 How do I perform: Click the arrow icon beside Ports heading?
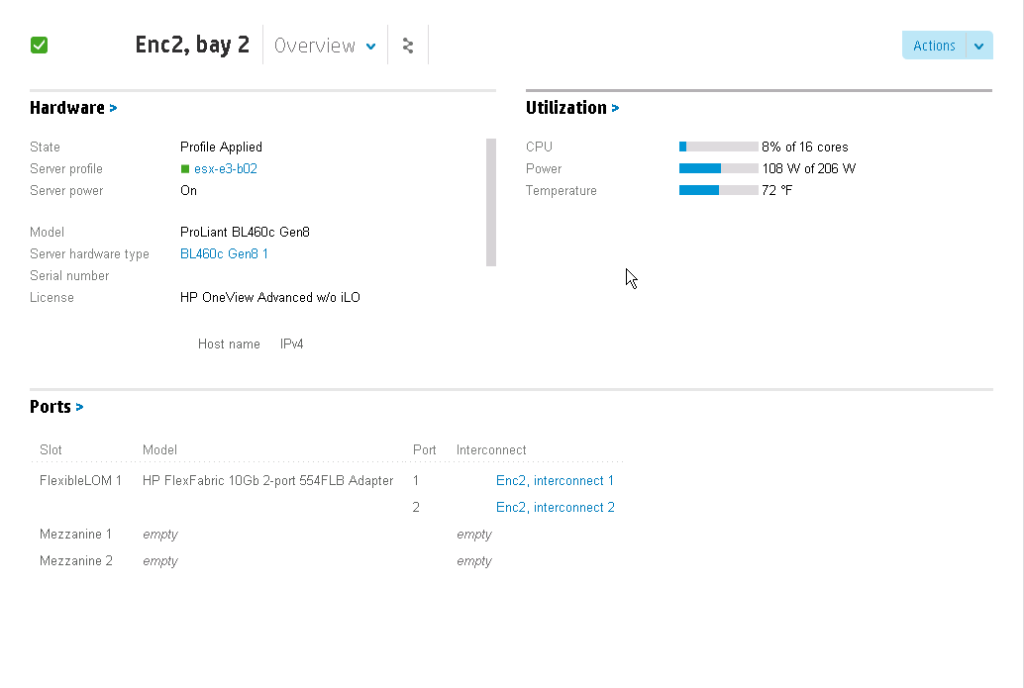pos(80,407)
